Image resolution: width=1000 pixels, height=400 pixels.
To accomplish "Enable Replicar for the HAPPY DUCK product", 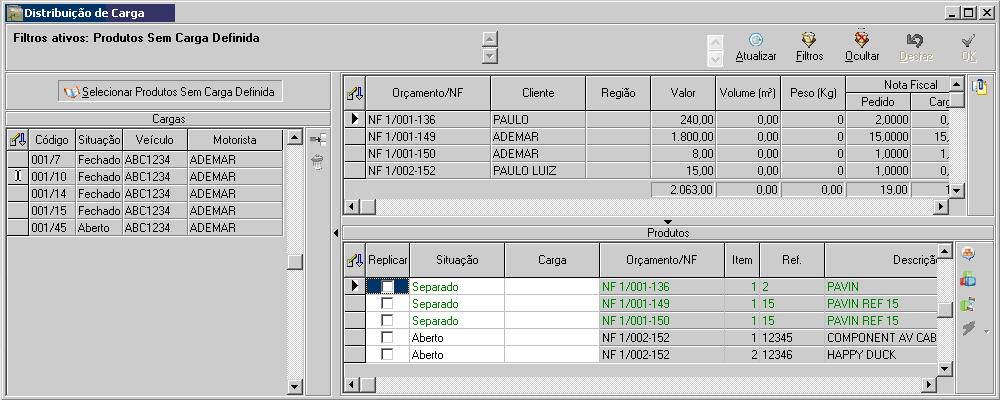I will (x=387, y=355).
